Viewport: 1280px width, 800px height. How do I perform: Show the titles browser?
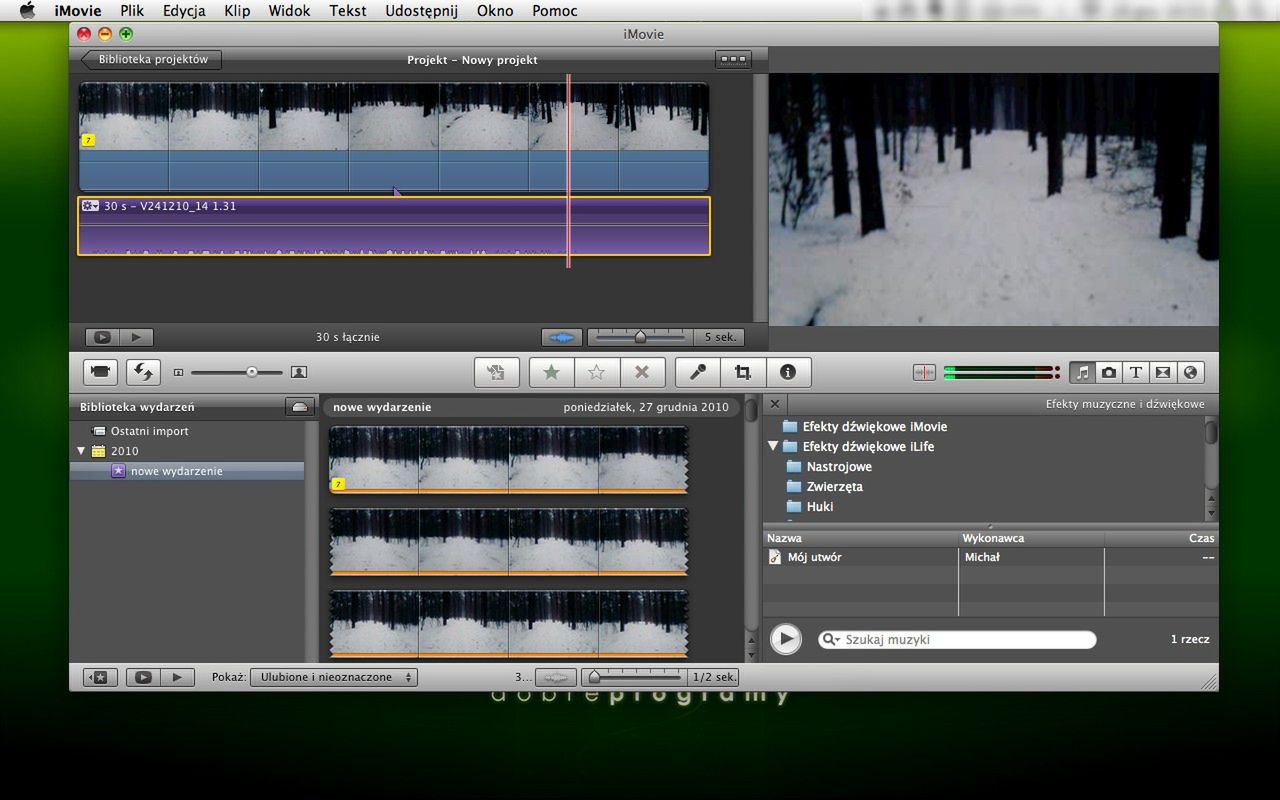coord(1136,372)
